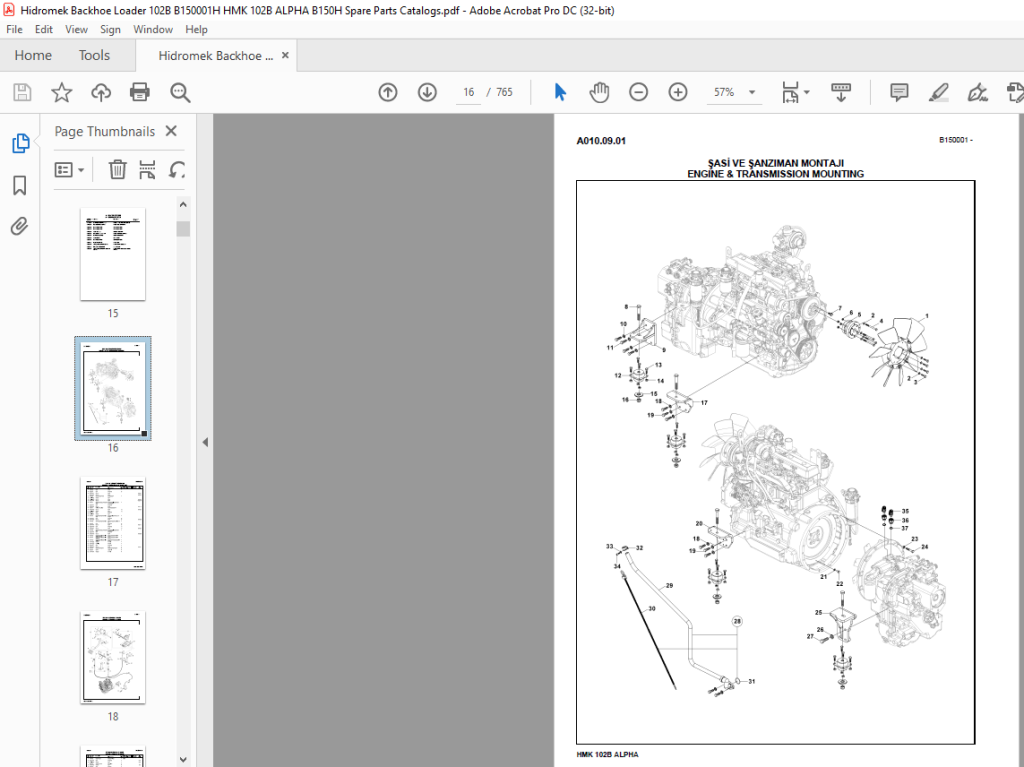Go to previous page arrow
Viewport: 1024px width, 767px height.
pyautogui.click(x=388, y=92)
